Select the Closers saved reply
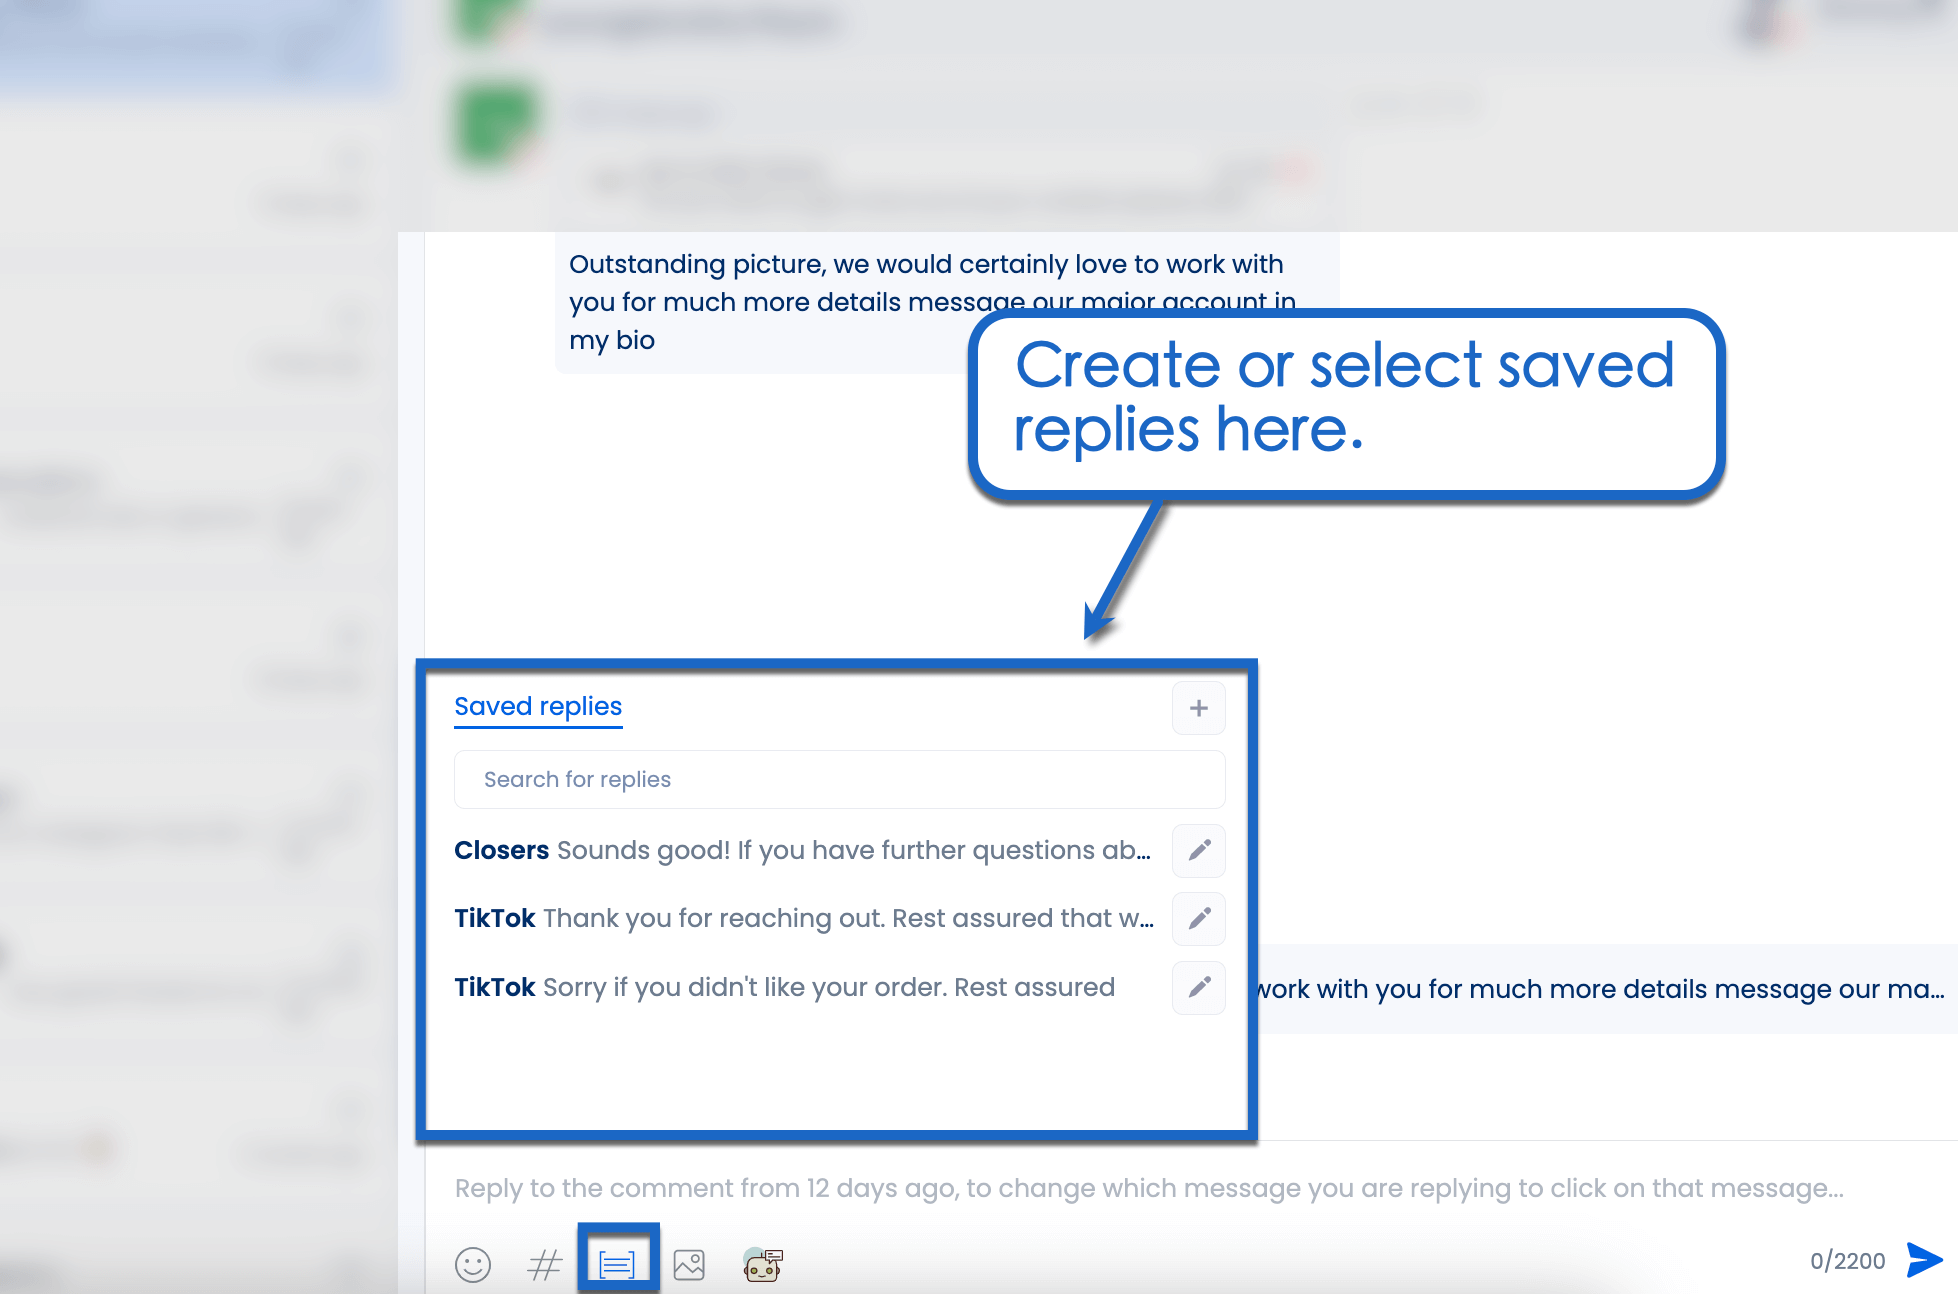1958x1294 pixels. click(x=800, y=851)
